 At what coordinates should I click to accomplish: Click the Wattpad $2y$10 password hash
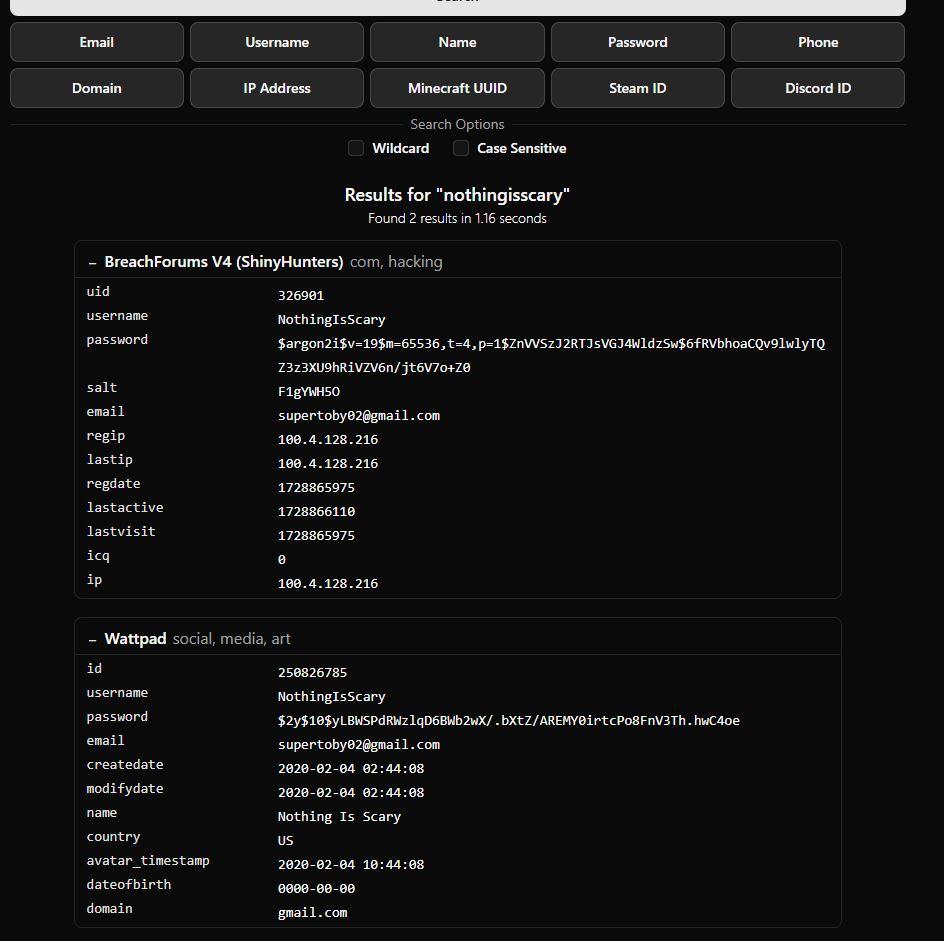pos(509,721)
